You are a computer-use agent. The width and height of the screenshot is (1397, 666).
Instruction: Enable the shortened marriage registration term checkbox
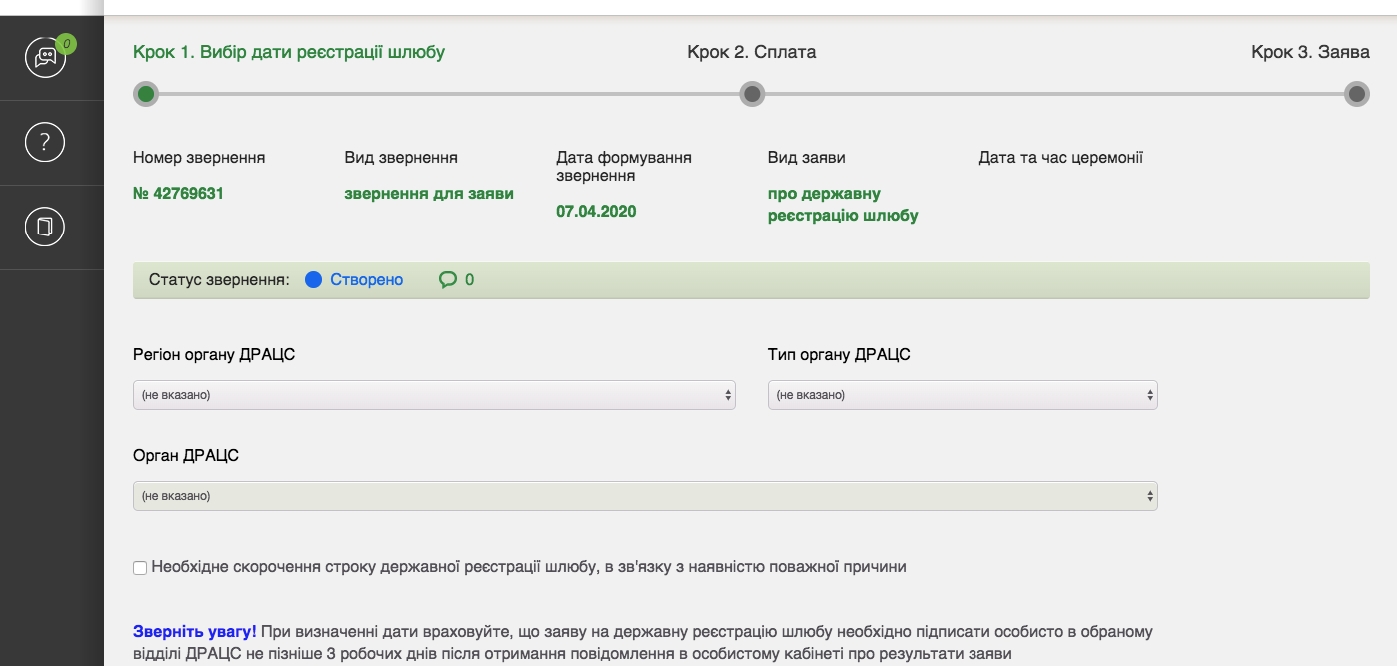140,568
